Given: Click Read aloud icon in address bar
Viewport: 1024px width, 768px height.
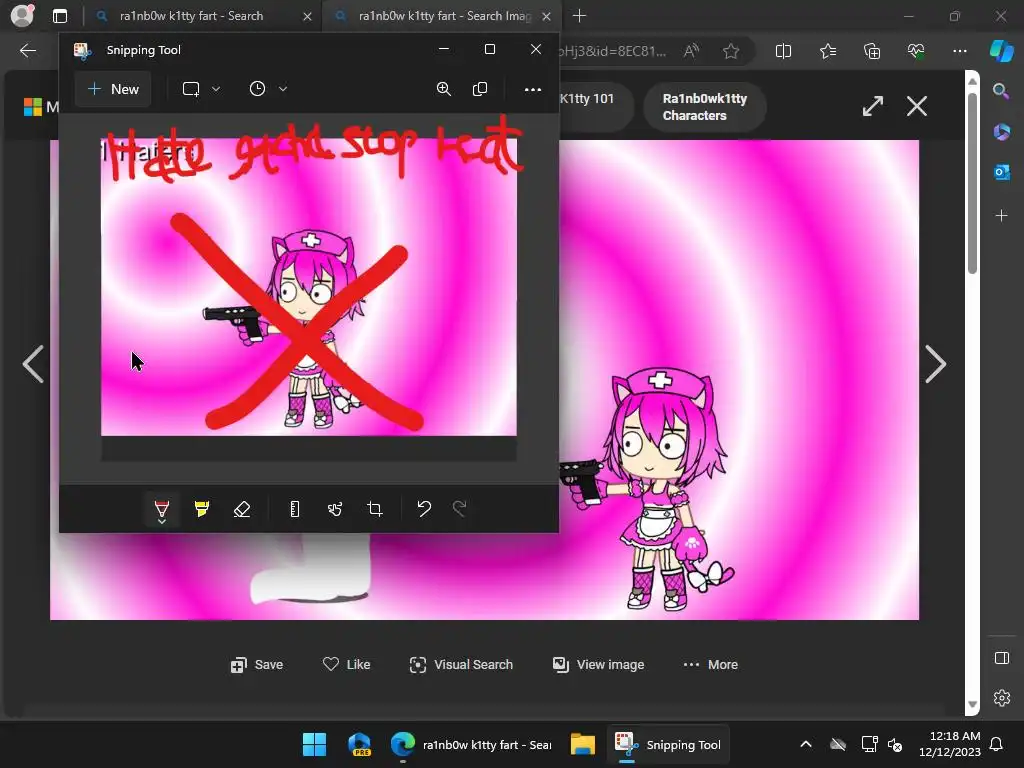Looking at the screenshot, I should (x=691, y=51).
